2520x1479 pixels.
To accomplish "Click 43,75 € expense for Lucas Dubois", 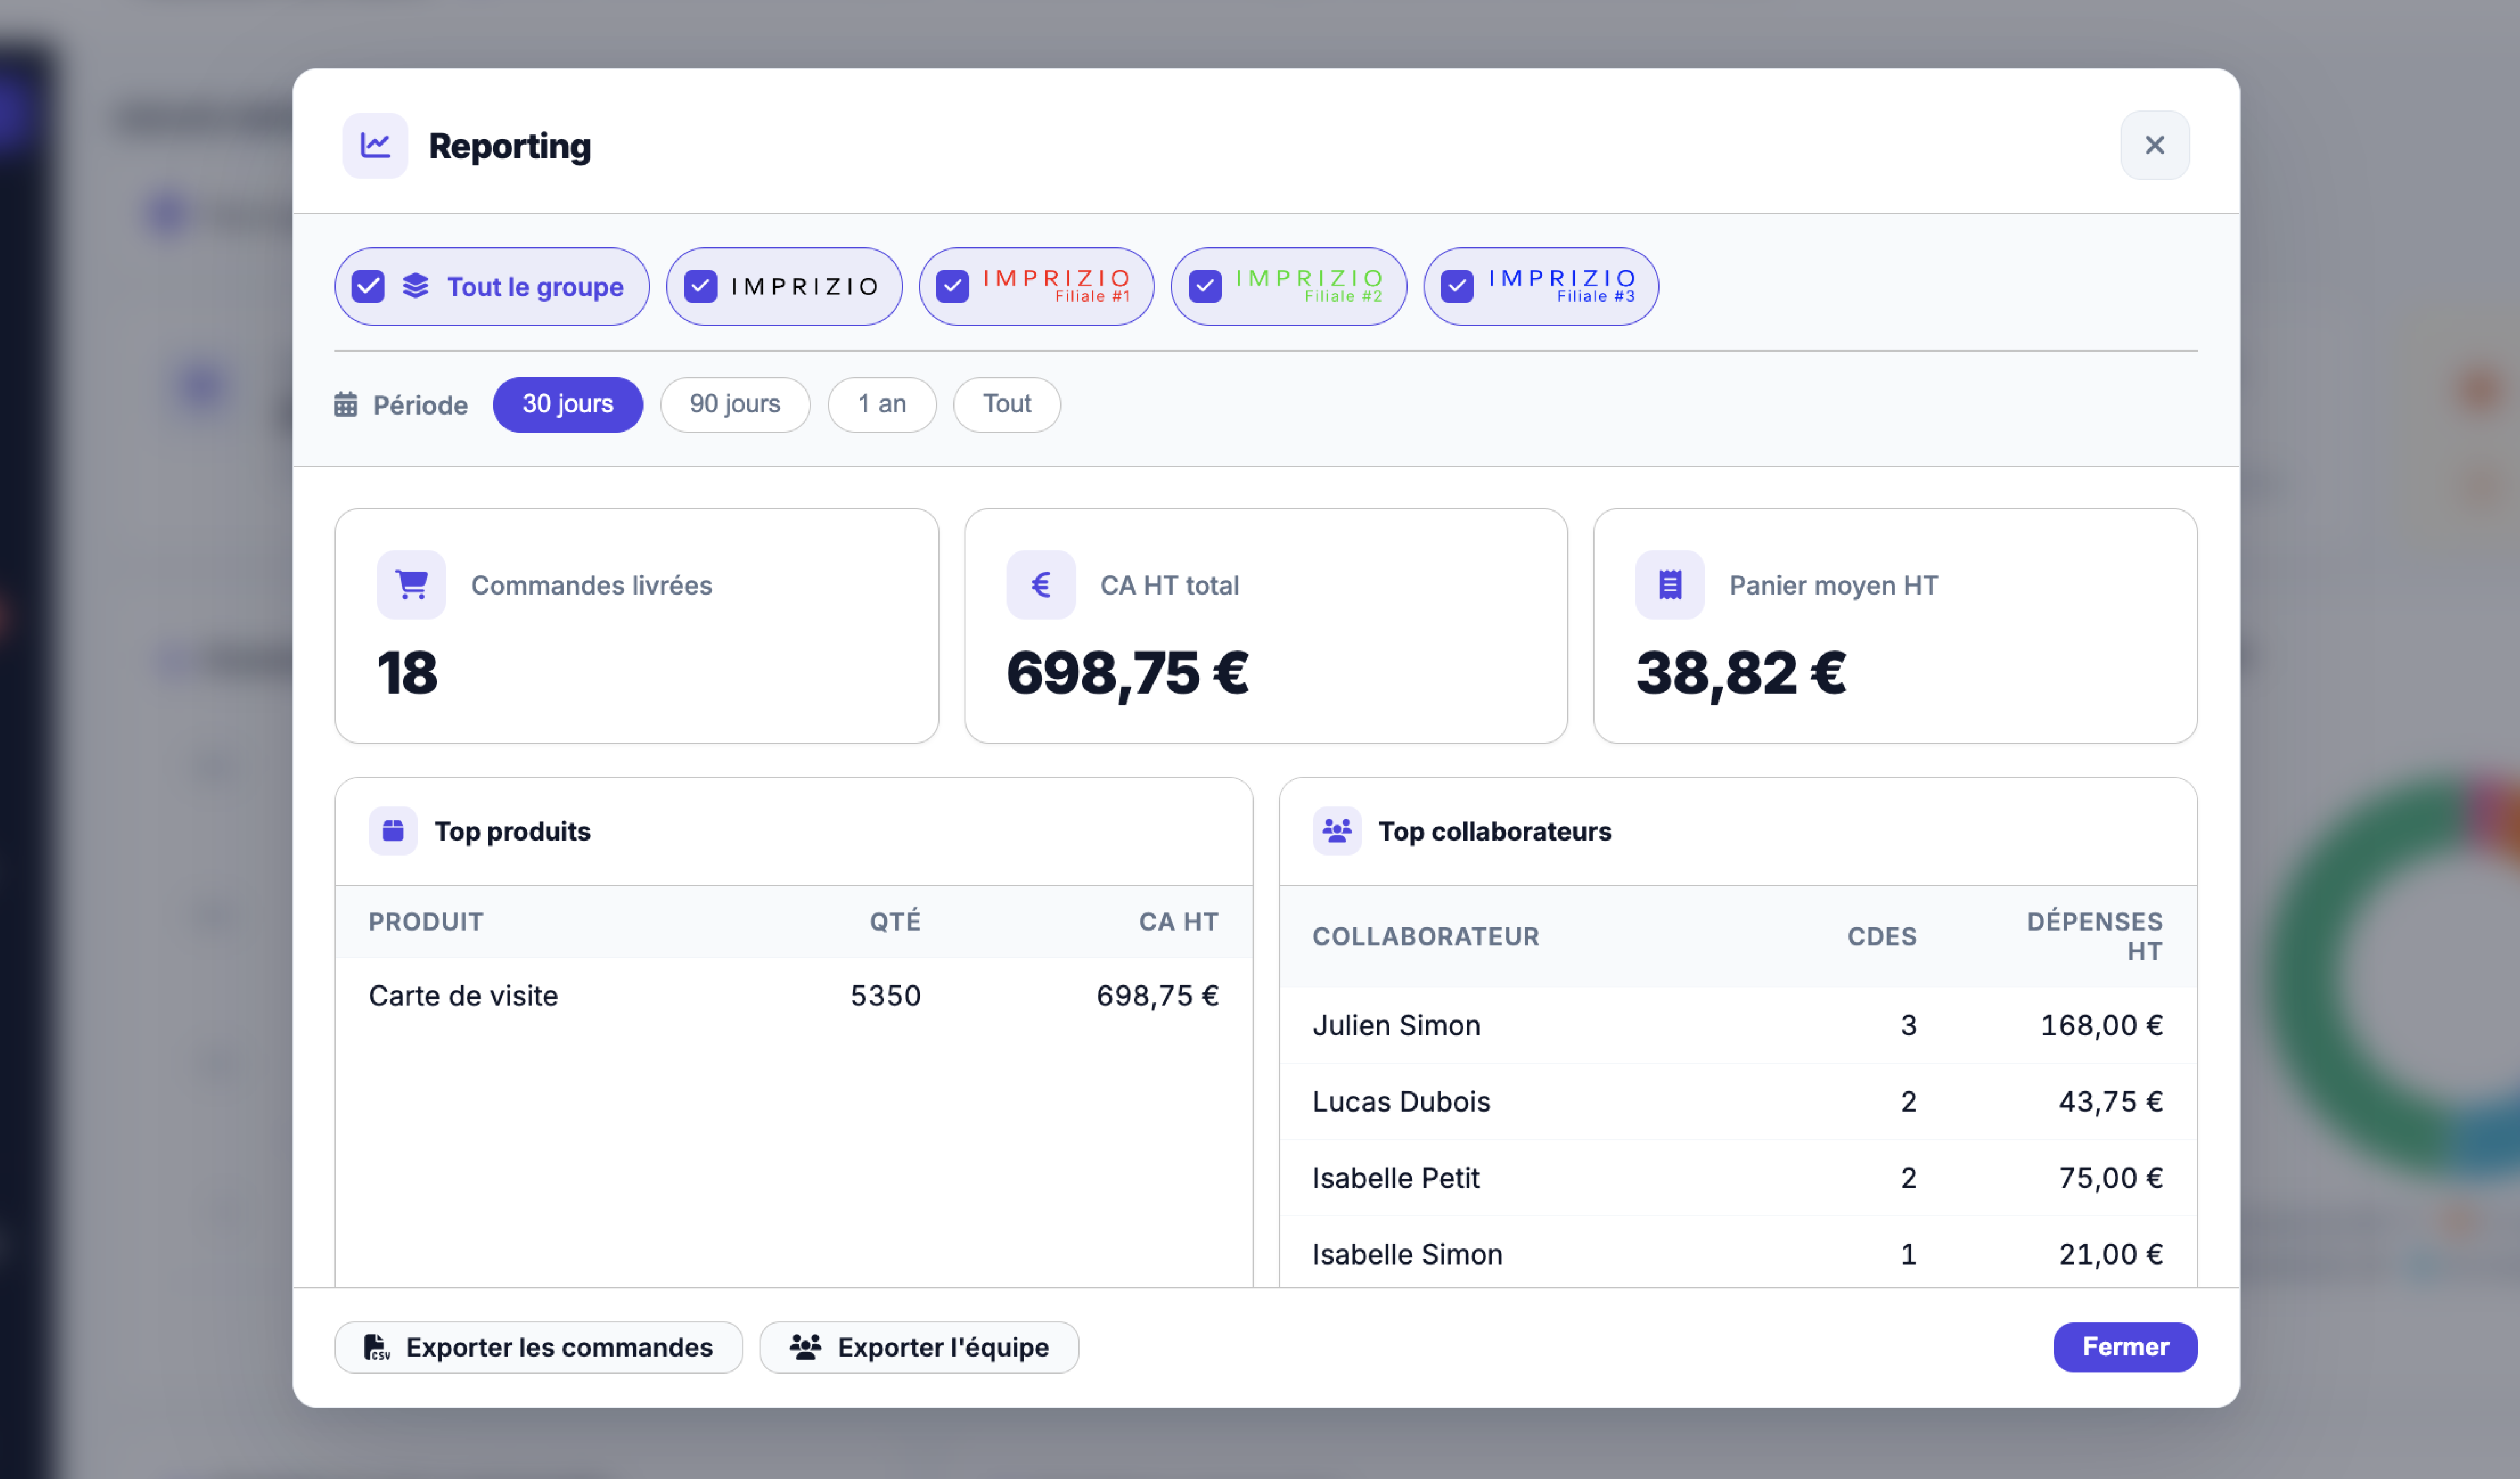I will pos(2111,1102).
